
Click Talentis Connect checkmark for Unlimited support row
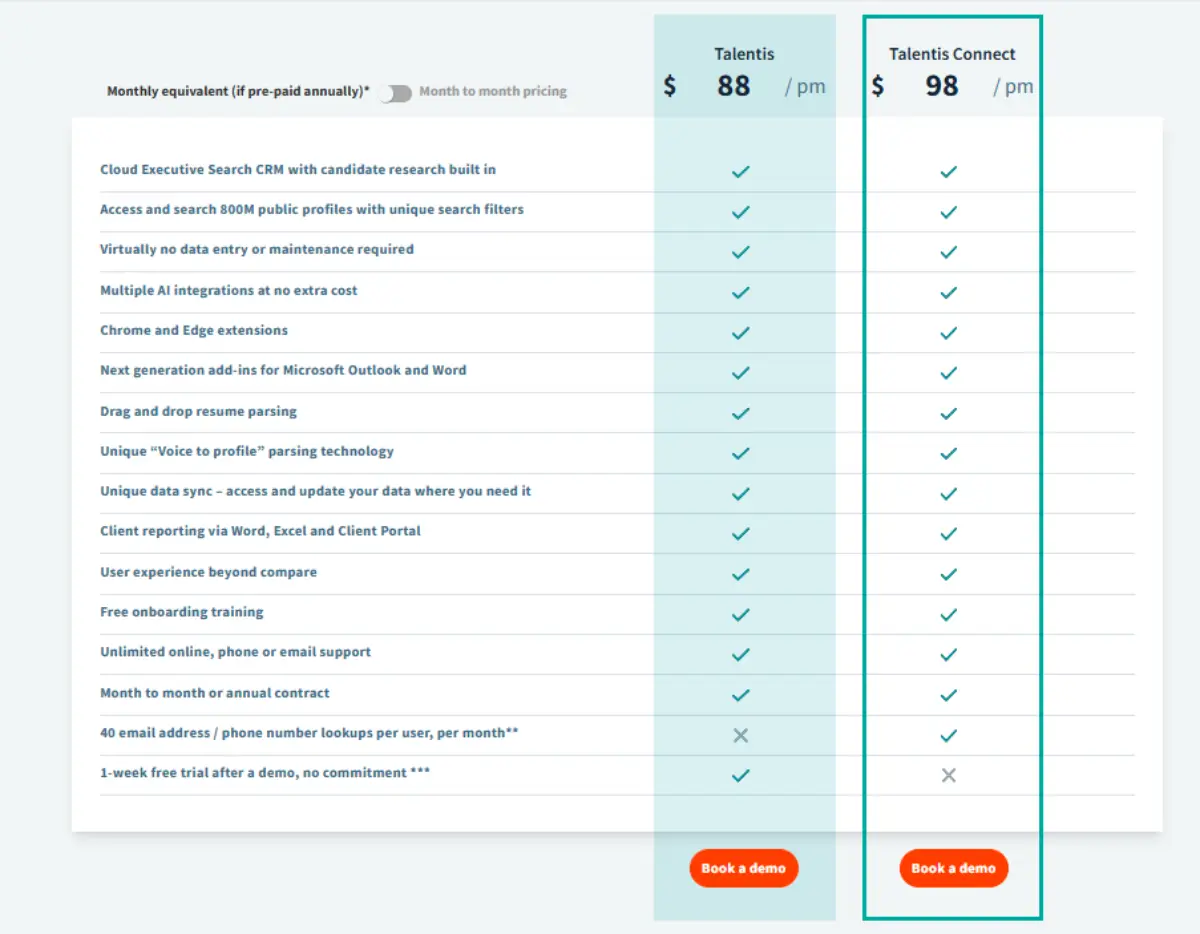948,655
